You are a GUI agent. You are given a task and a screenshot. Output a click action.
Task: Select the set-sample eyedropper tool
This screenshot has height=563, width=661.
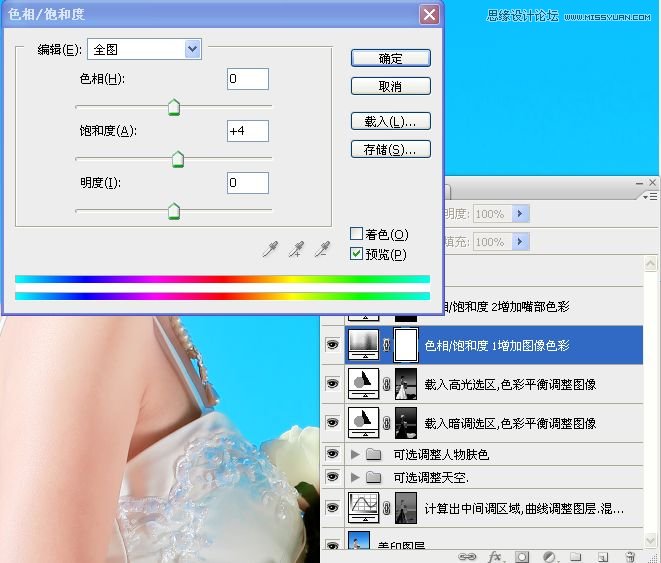(270, 249)
